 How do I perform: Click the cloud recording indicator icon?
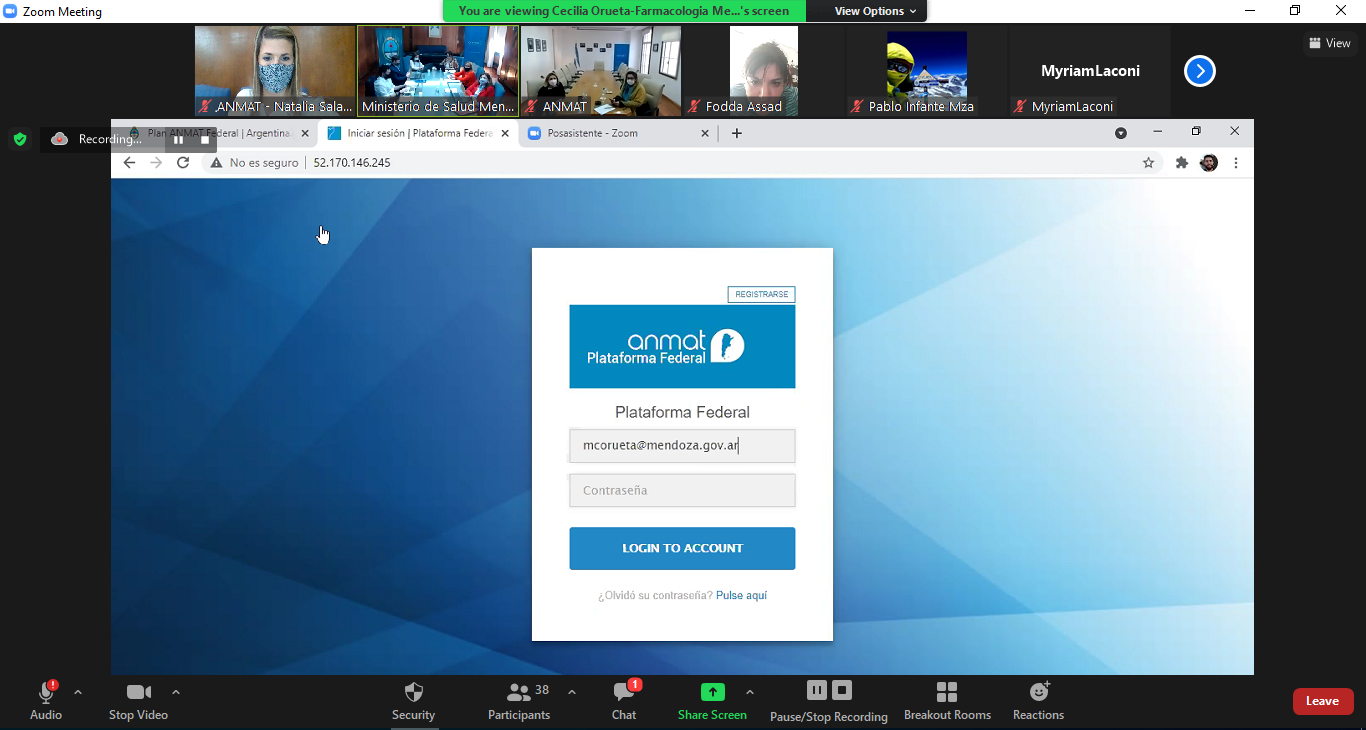coord(59,139)
